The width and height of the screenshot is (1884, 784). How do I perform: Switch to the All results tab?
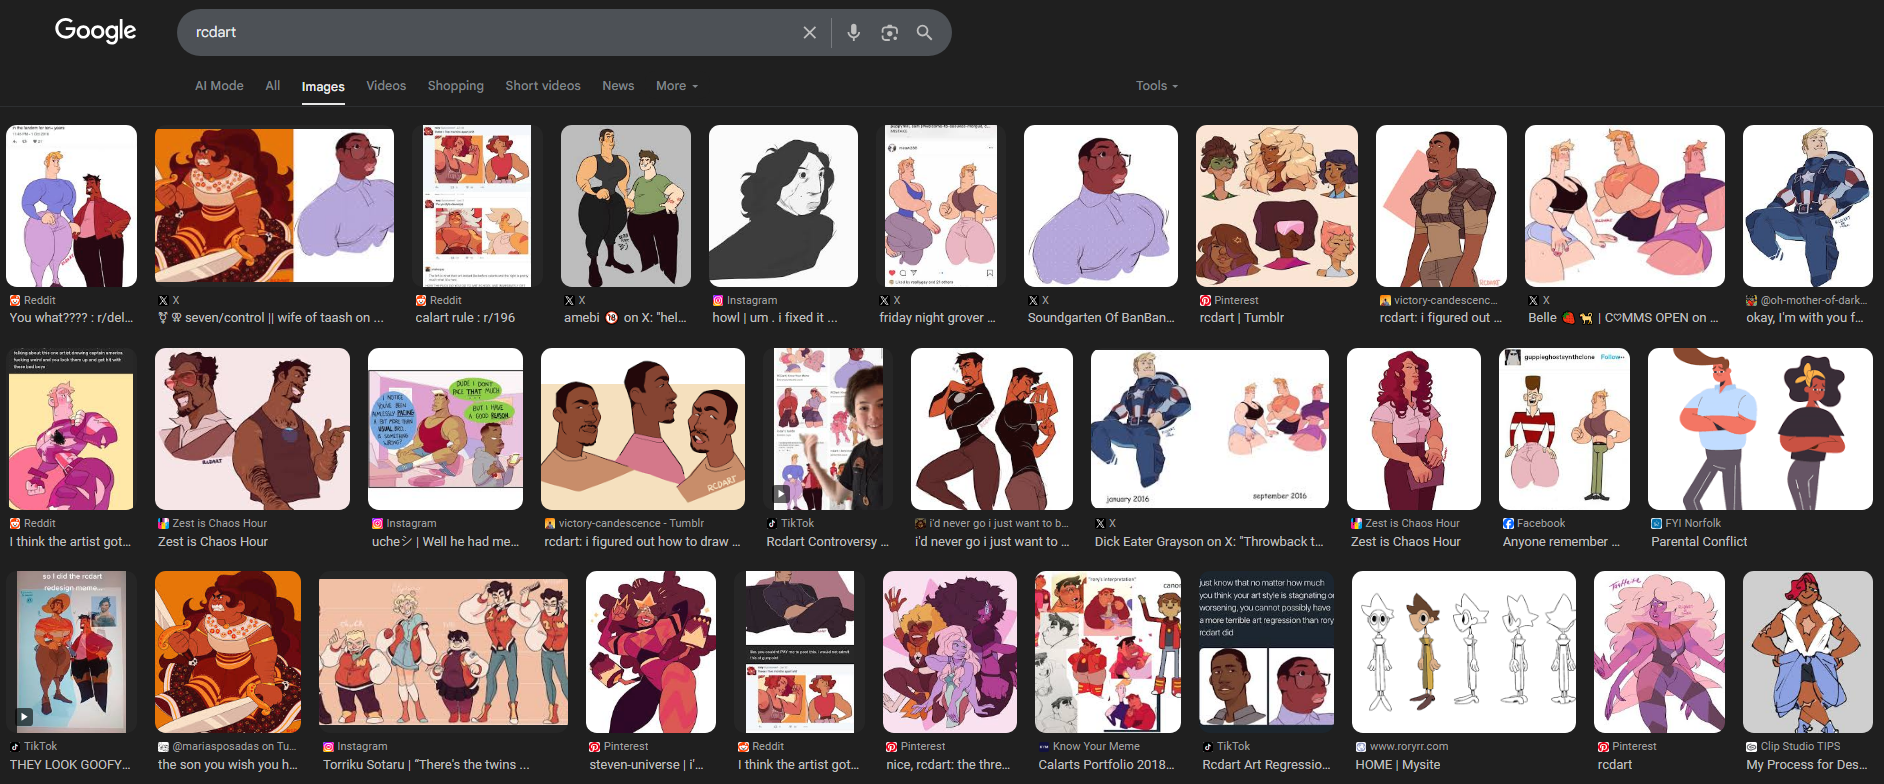[x=273, y=86]
